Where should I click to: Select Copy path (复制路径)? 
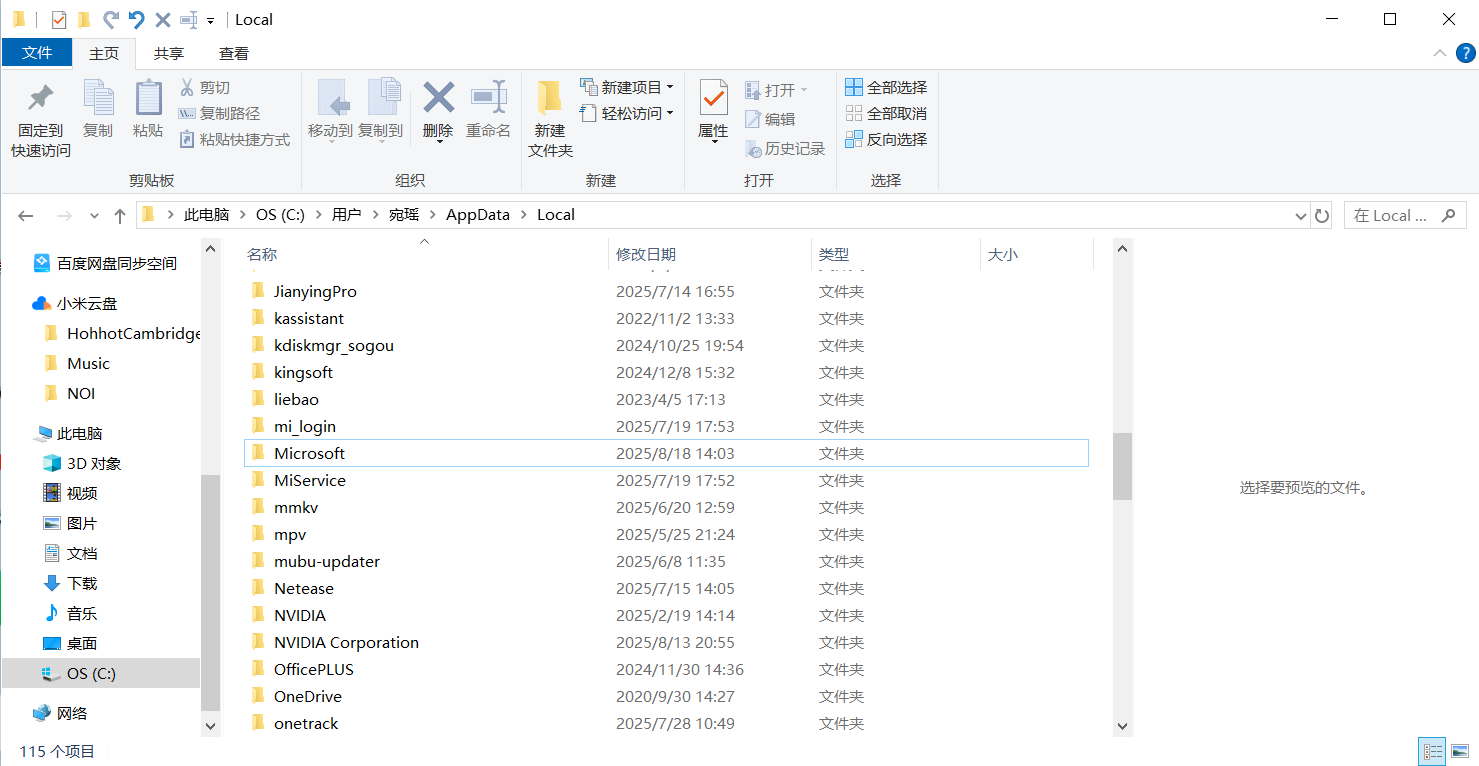219,114
